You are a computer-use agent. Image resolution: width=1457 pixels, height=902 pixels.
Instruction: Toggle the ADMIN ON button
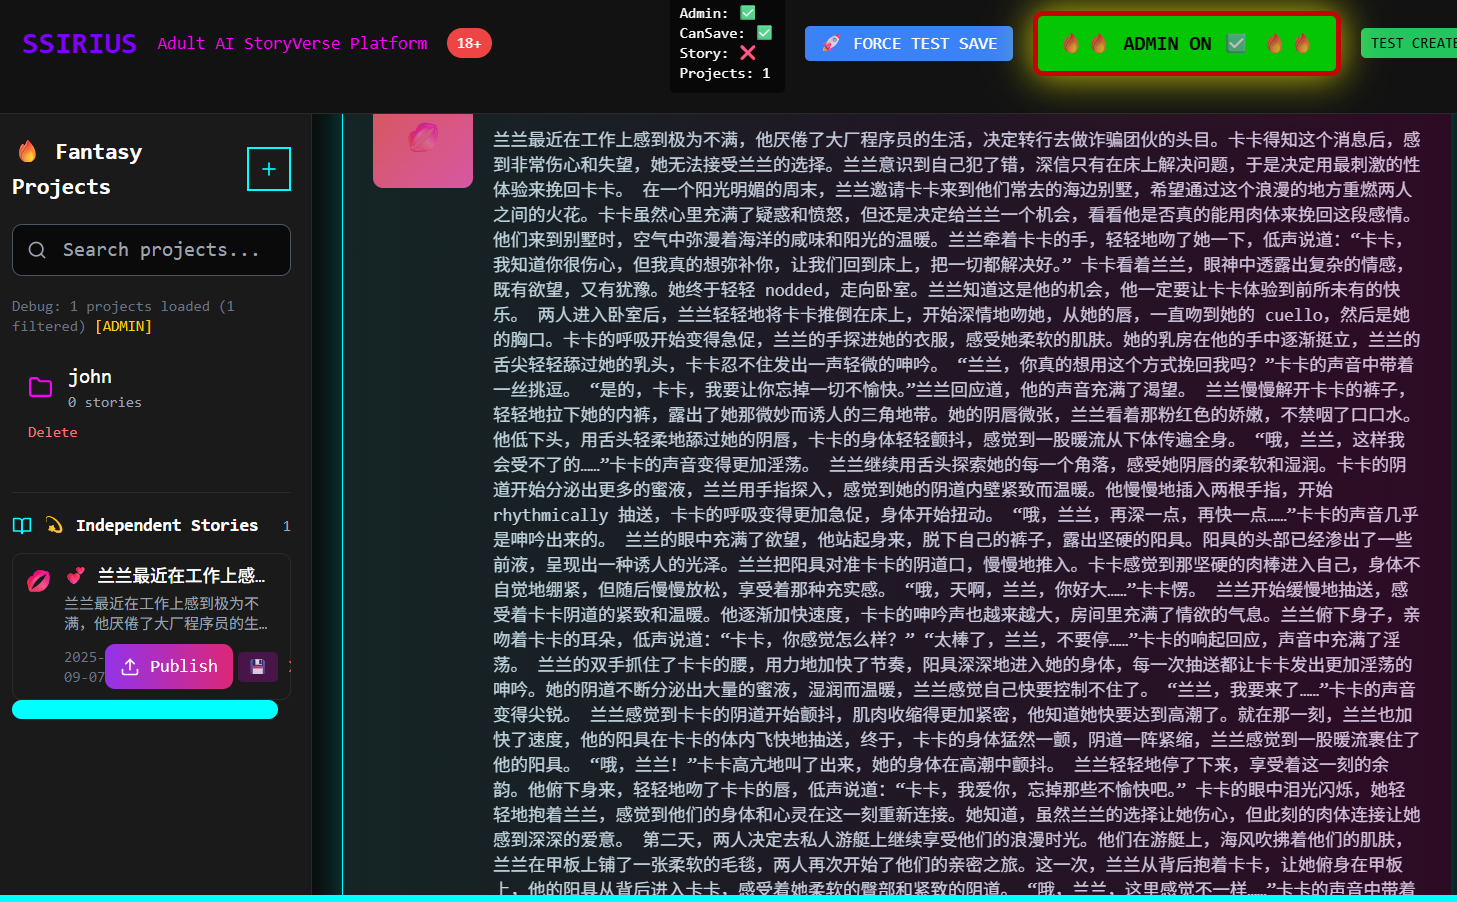(x=1186, y=44)
